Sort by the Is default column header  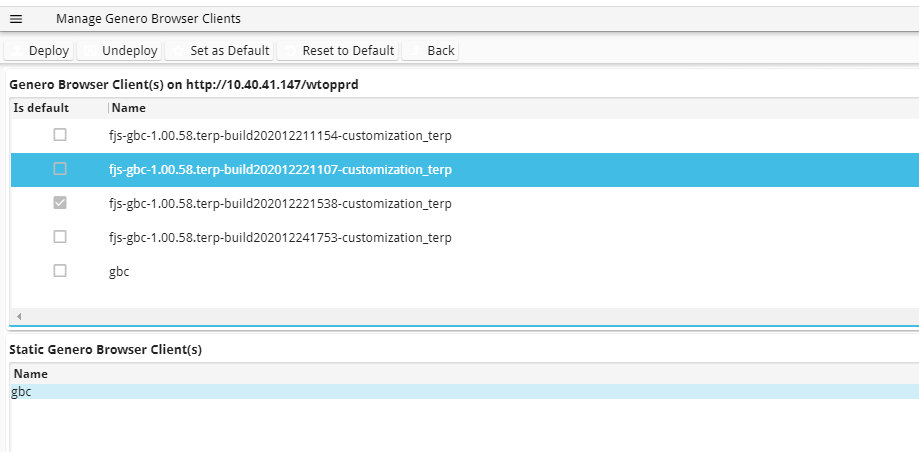pyautogui.click(x=41, y=108)
